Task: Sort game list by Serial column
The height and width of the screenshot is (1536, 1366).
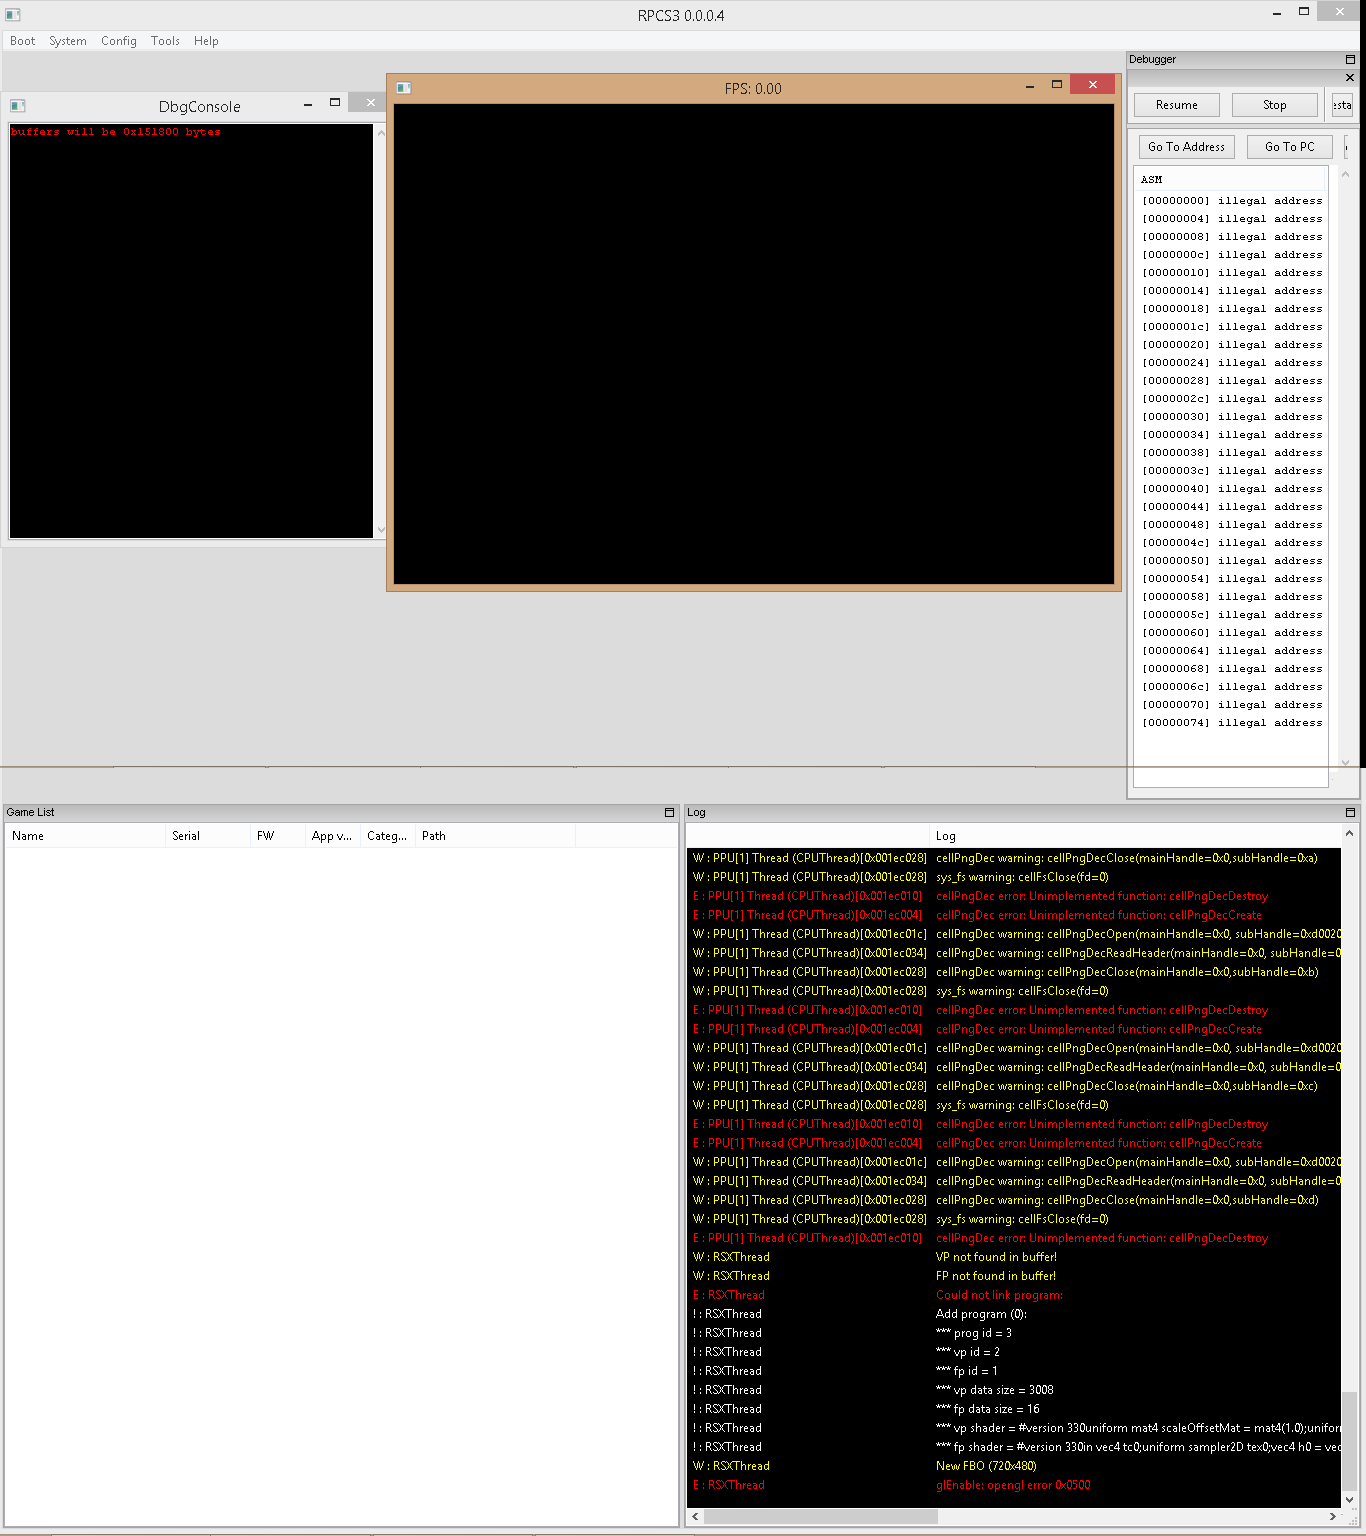Action: click(186, 836)
